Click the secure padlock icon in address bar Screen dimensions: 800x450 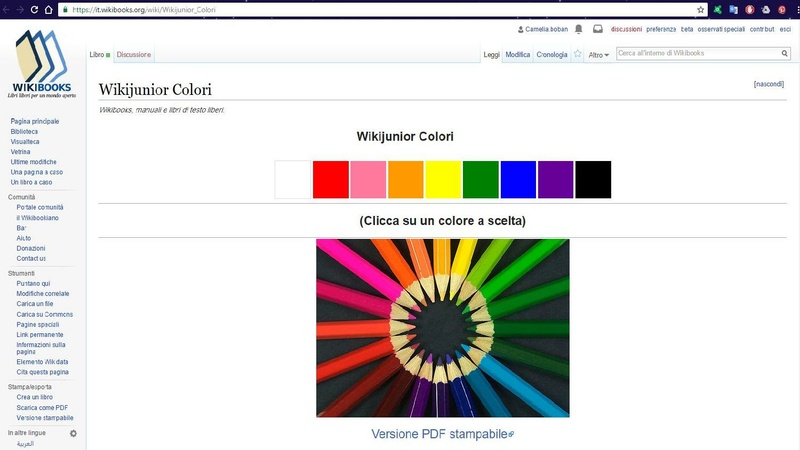click(x=65, y=9)
